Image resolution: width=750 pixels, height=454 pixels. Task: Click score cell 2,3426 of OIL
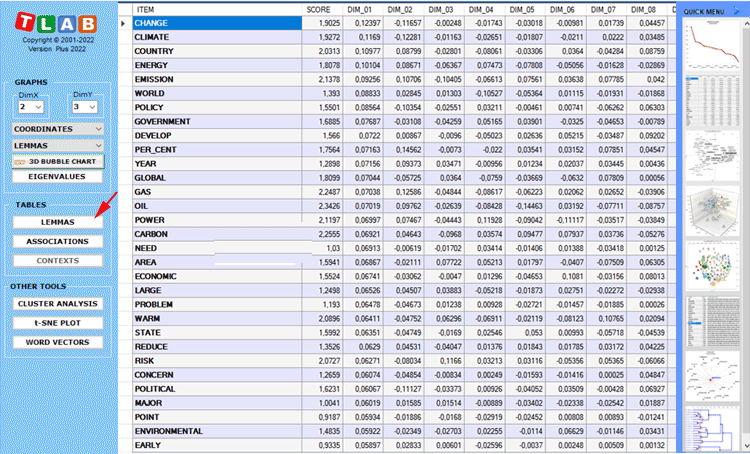[x=322, y=206]
